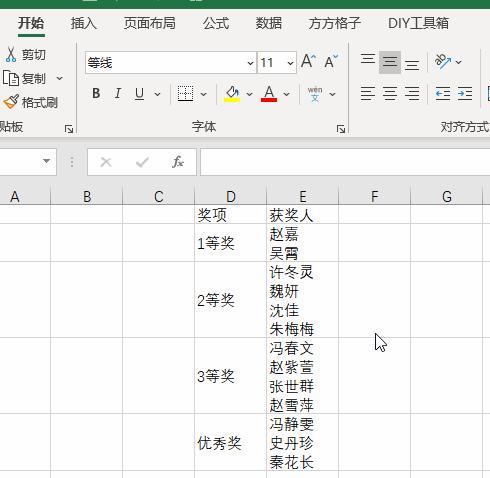Viewport: 490px width, 478px height.
Task: Select the cell starting with 冯静雯
Action: coord(303,442)
